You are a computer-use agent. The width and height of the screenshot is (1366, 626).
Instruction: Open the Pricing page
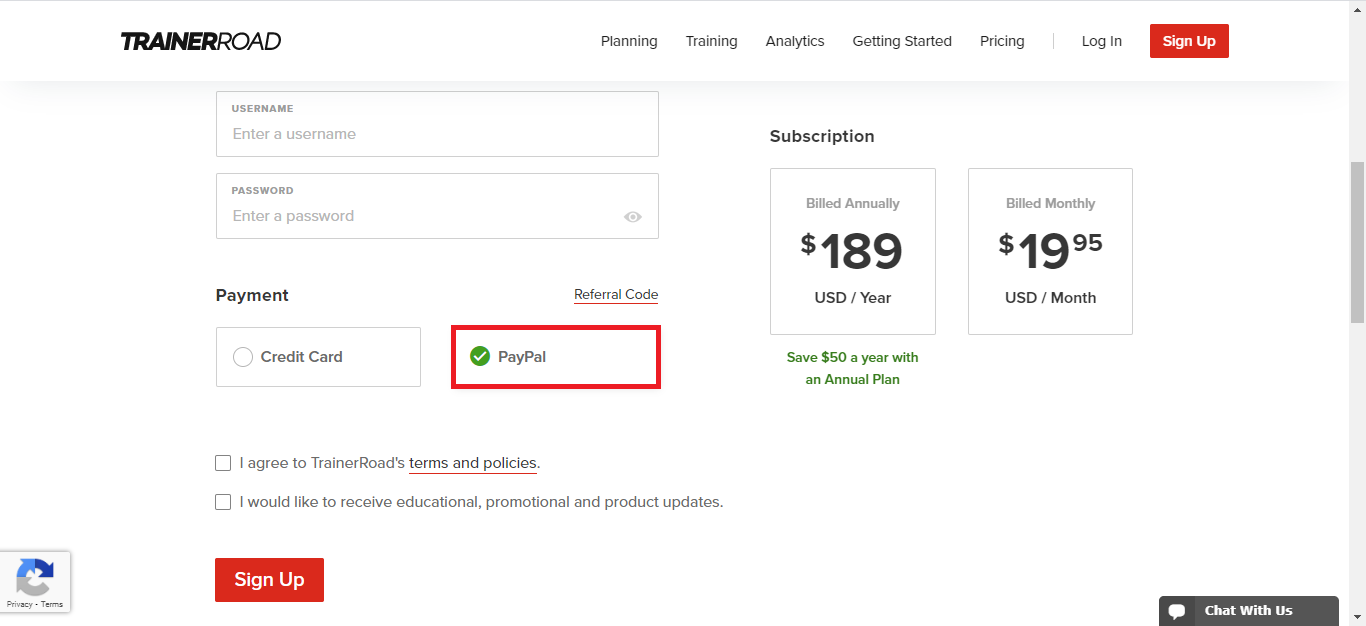(1002, 41)
